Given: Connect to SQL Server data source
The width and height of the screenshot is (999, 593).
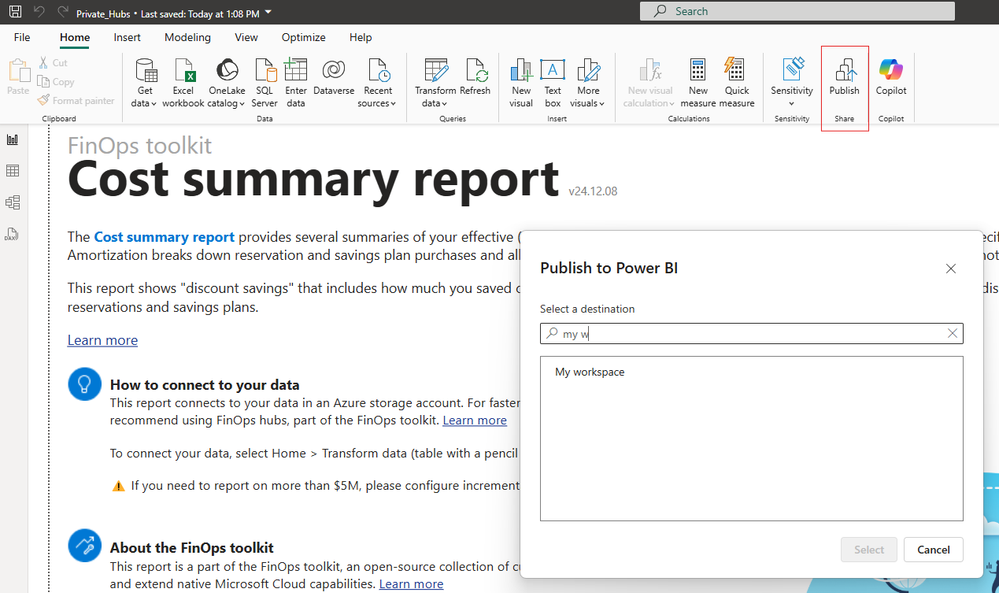Looking at the screenshot, I should click(264, 83).
